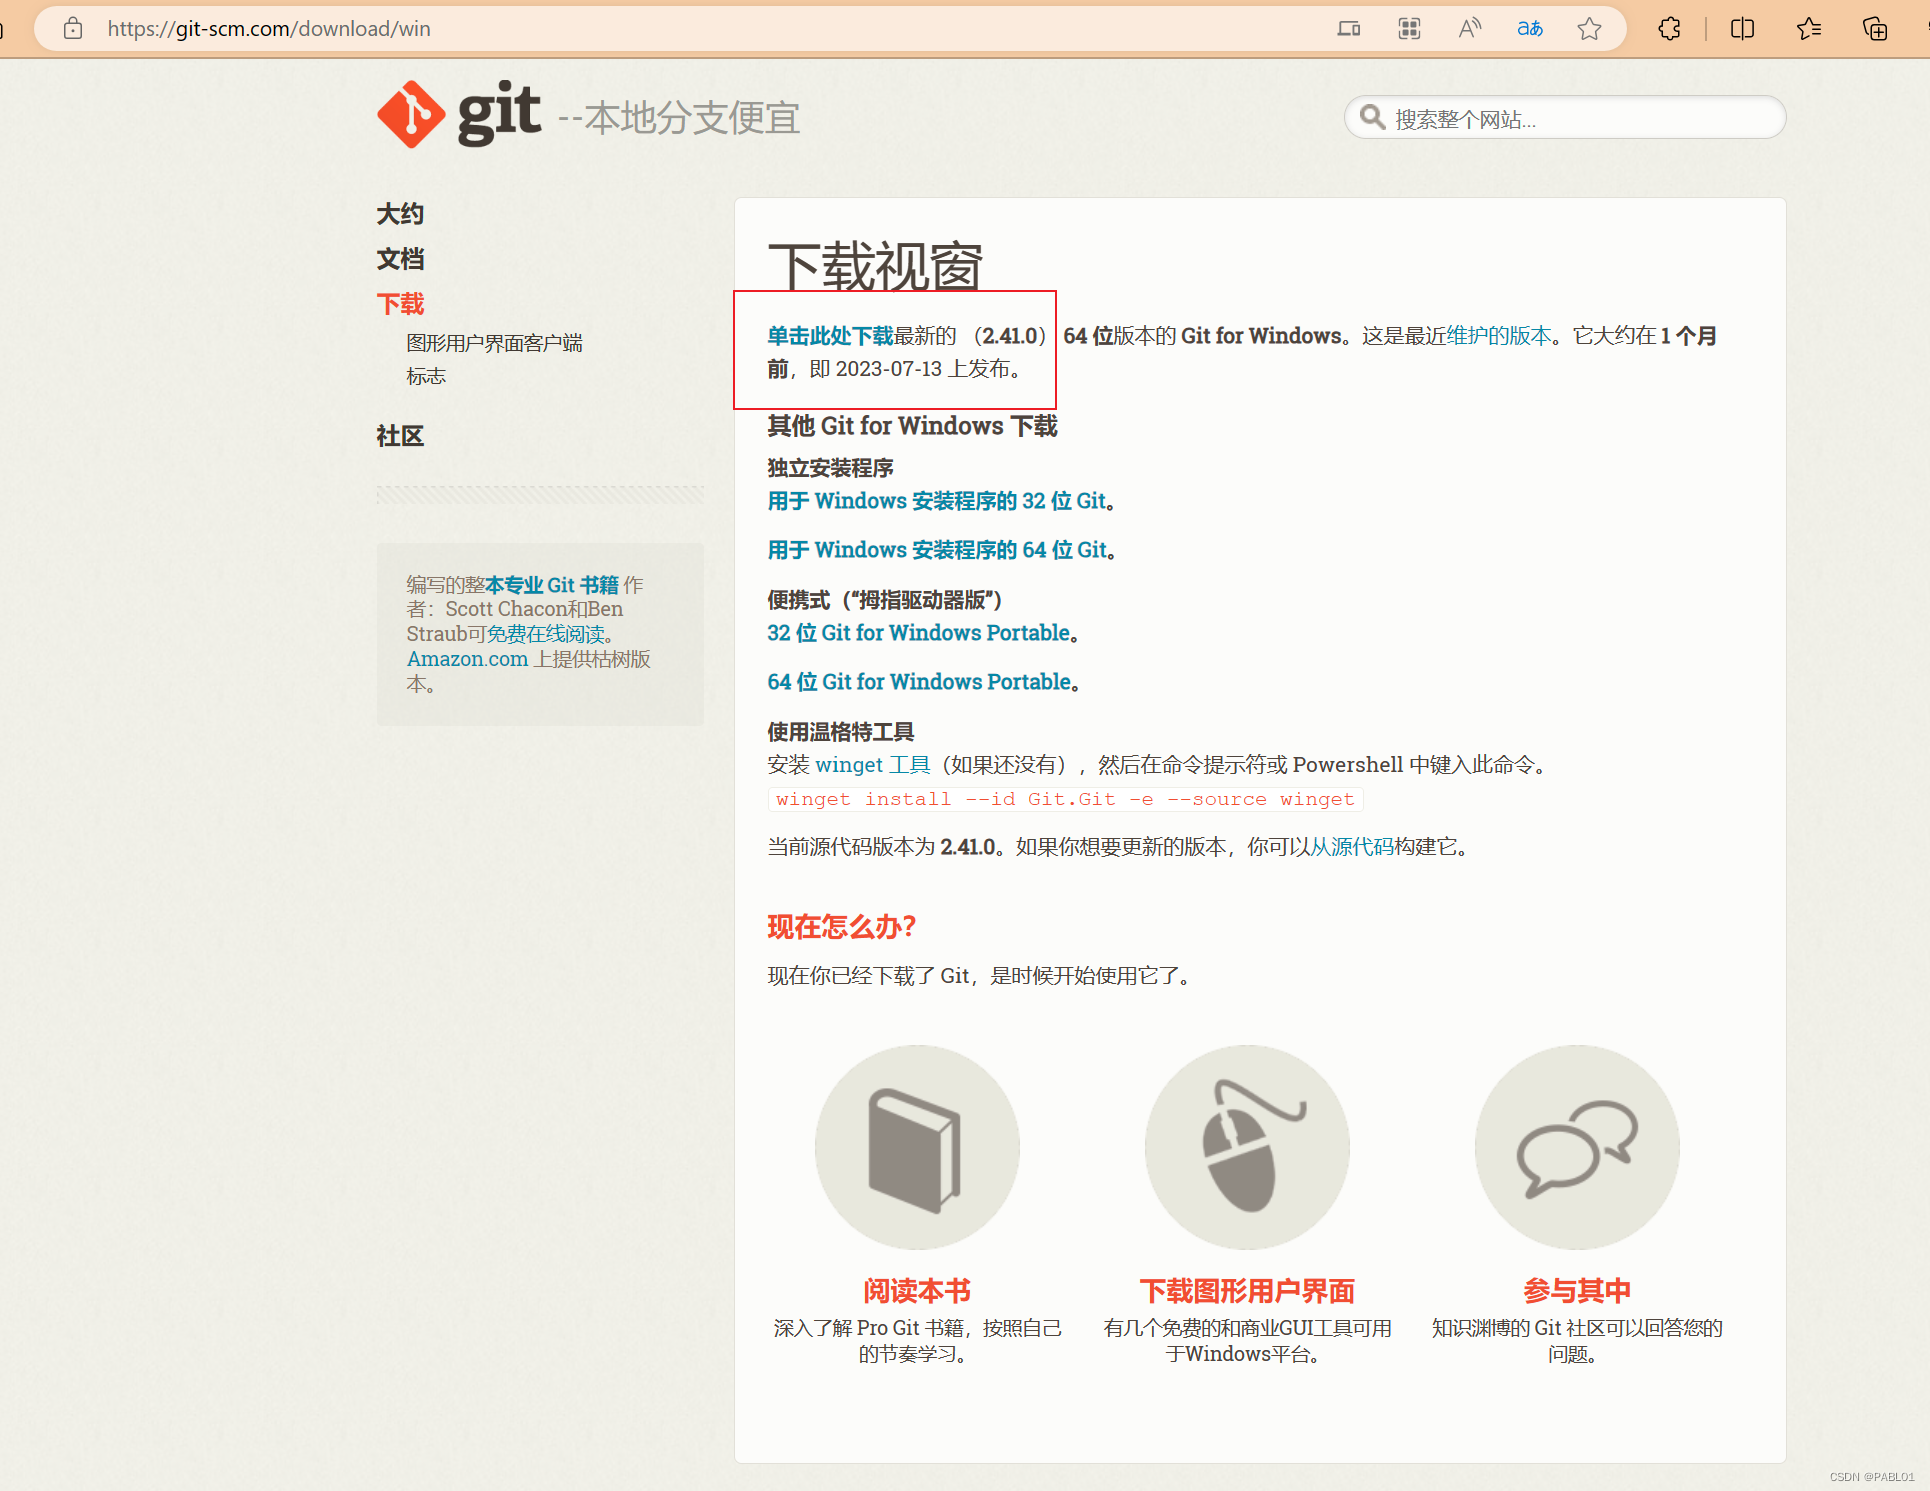Activate Read Aloud icon
1930x1491 pixels.
(1469, 28)
